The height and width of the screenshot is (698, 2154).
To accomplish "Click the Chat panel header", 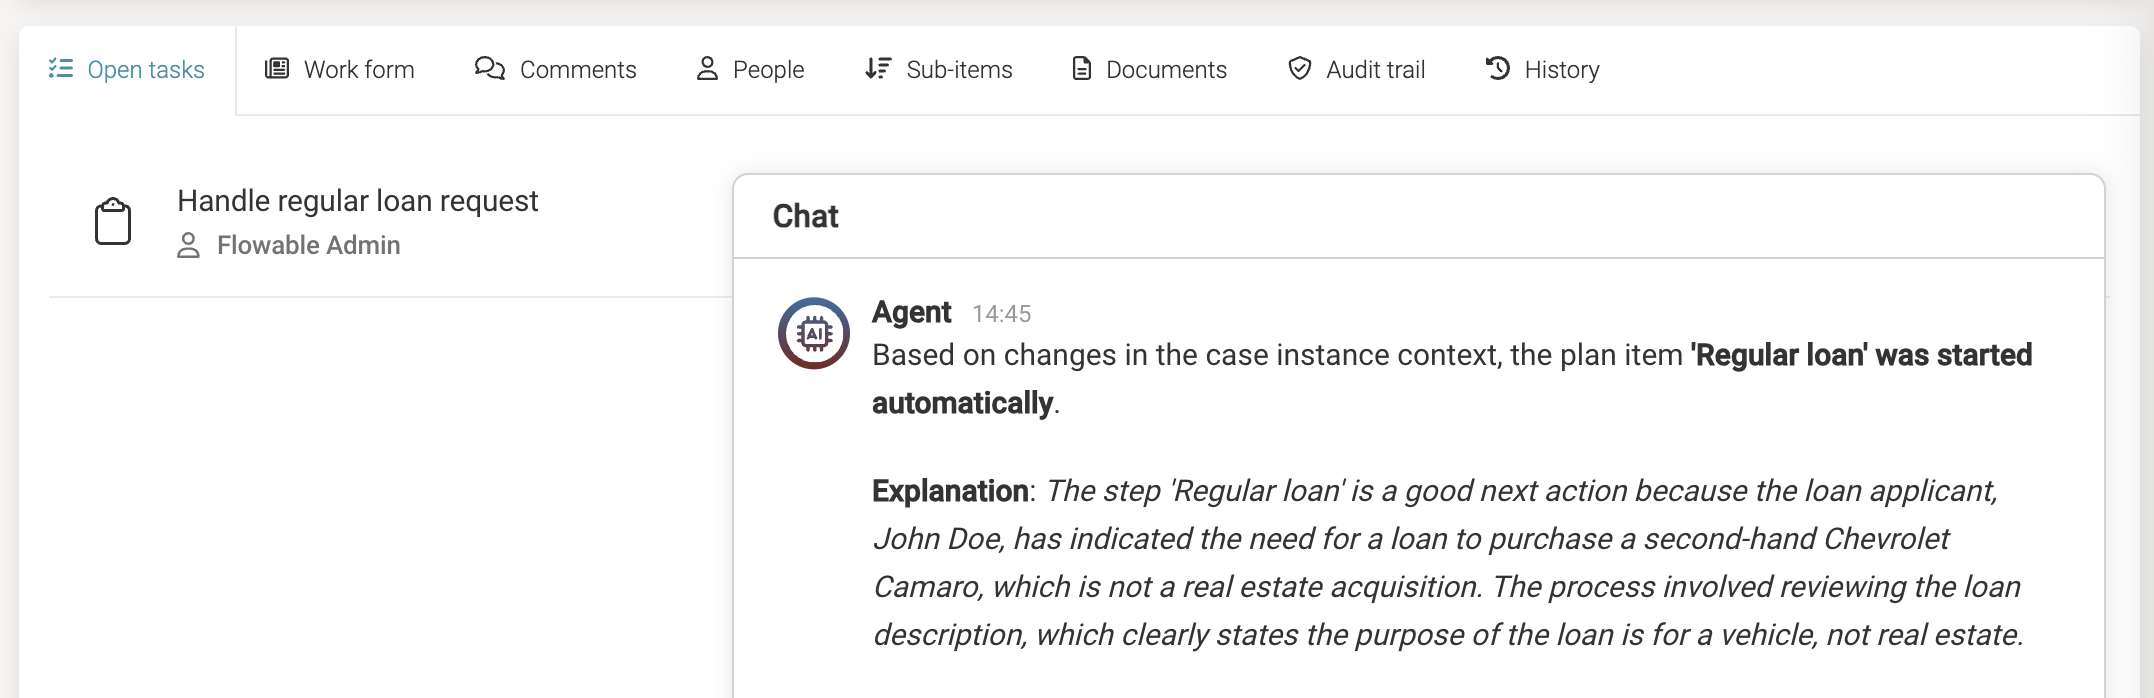I will click(x=805, y=216).
